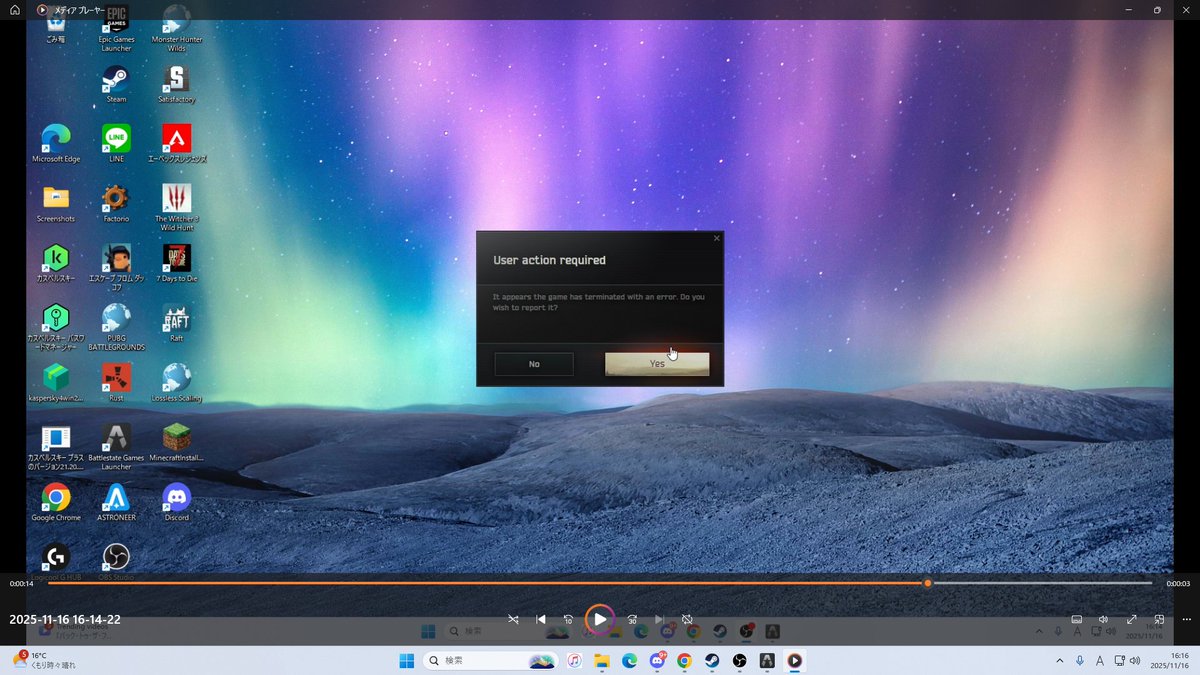Toggle shuffle in the media player controls
1200x675 pixels.
click(x=513, y=619)
